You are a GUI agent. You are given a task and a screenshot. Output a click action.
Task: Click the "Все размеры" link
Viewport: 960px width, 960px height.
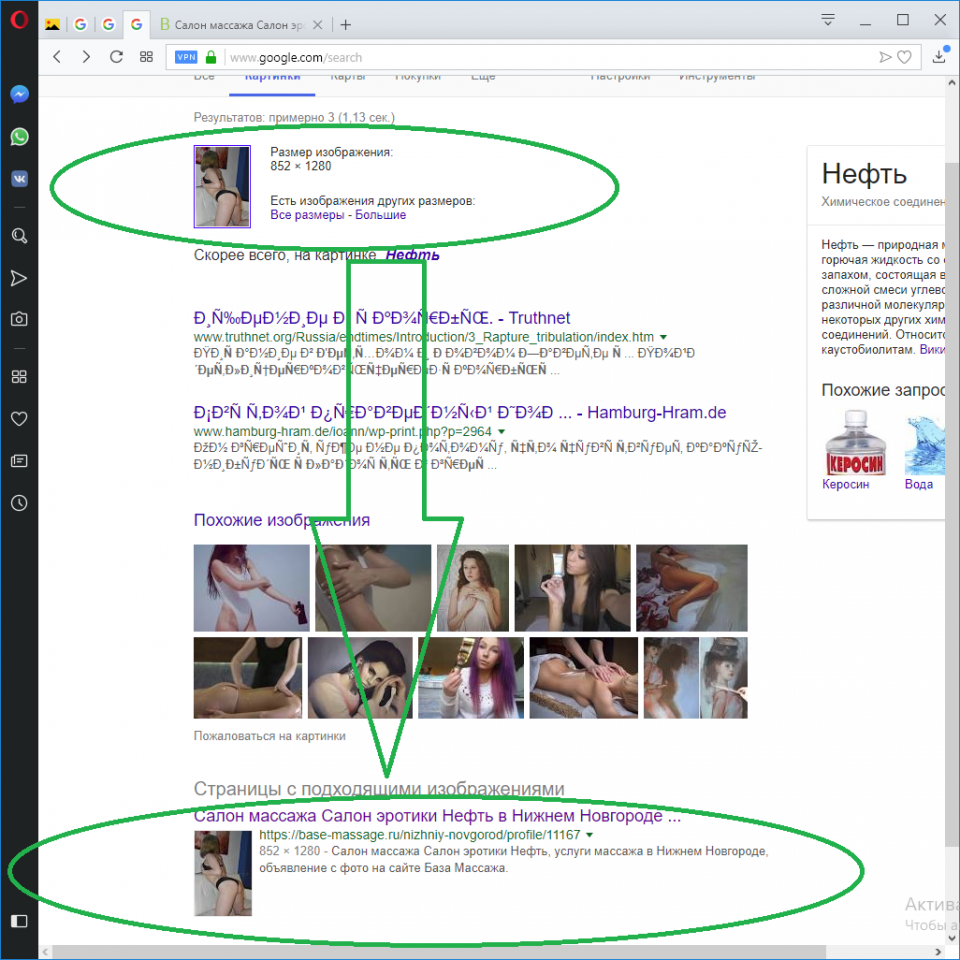(x=307, y=215)
